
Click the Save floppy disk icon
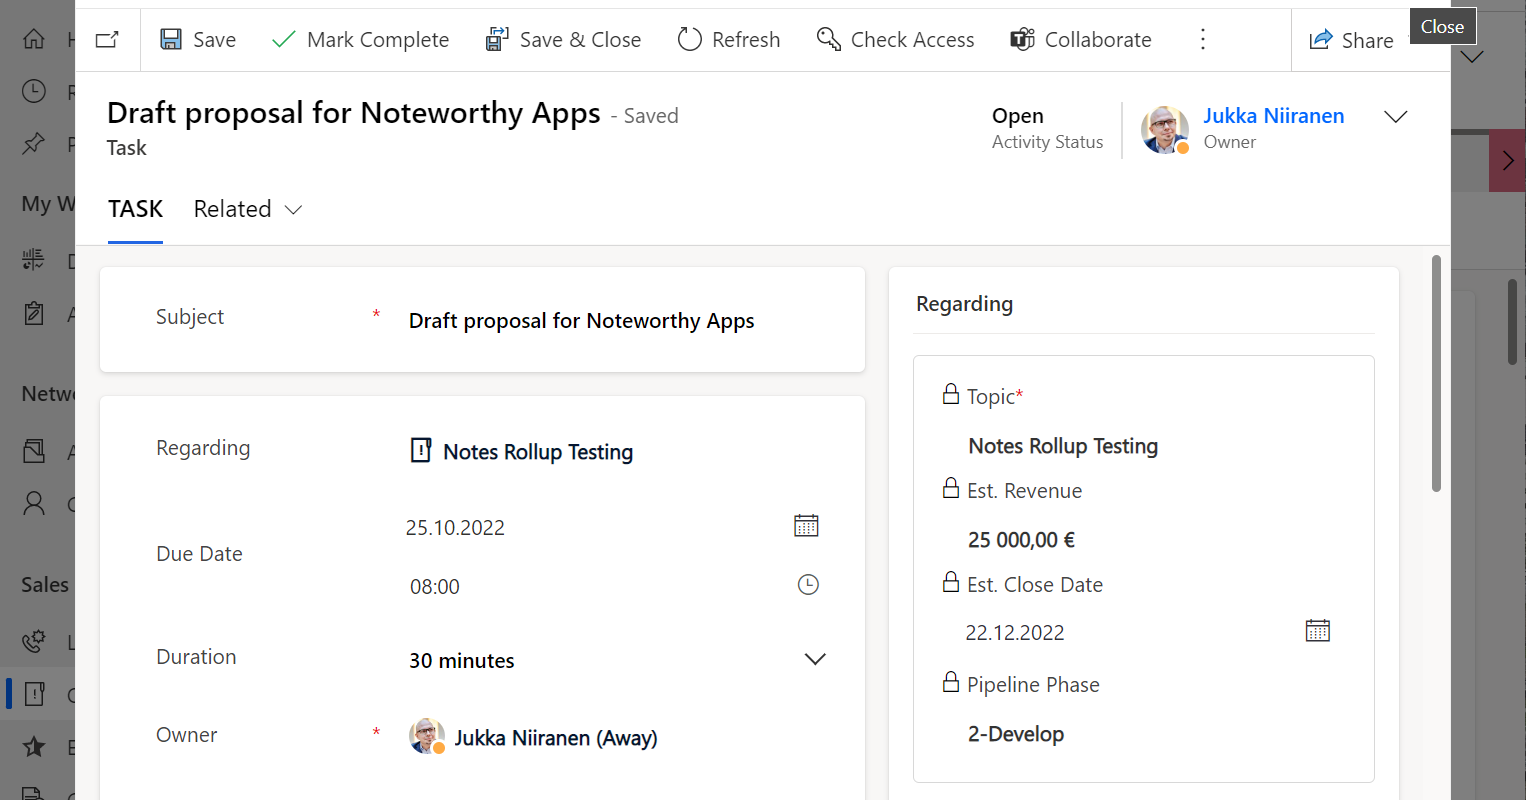tap(171, 40)
